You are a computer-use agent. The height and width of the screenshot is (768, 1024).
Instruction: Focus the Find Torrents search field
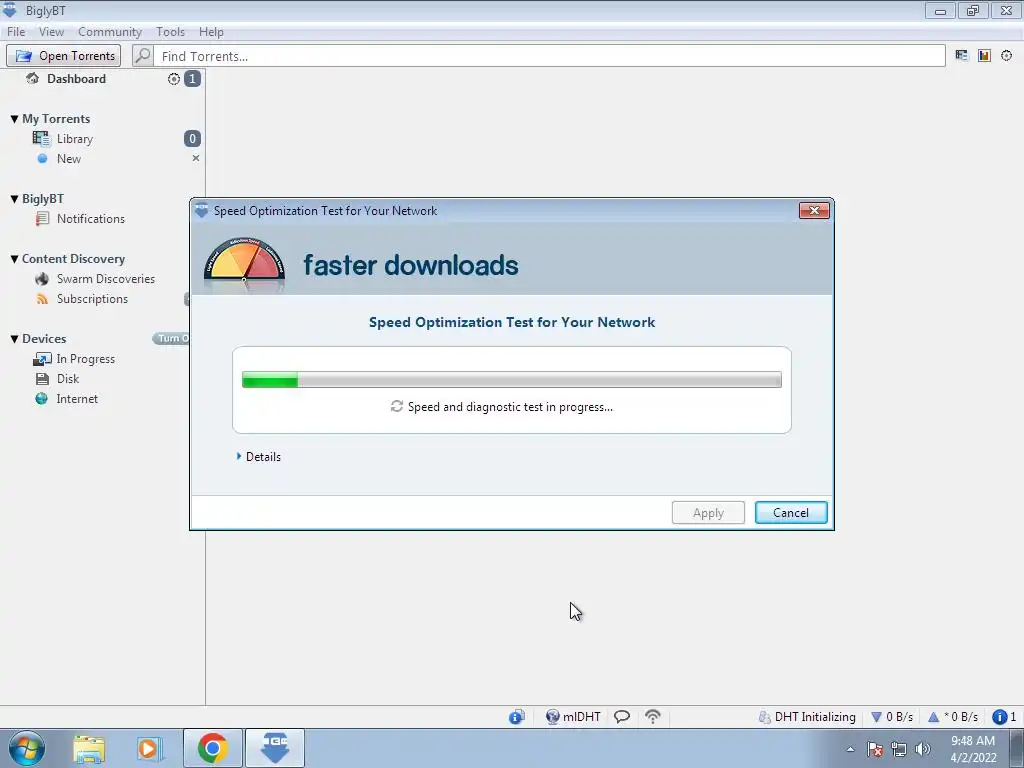(549, 56)
